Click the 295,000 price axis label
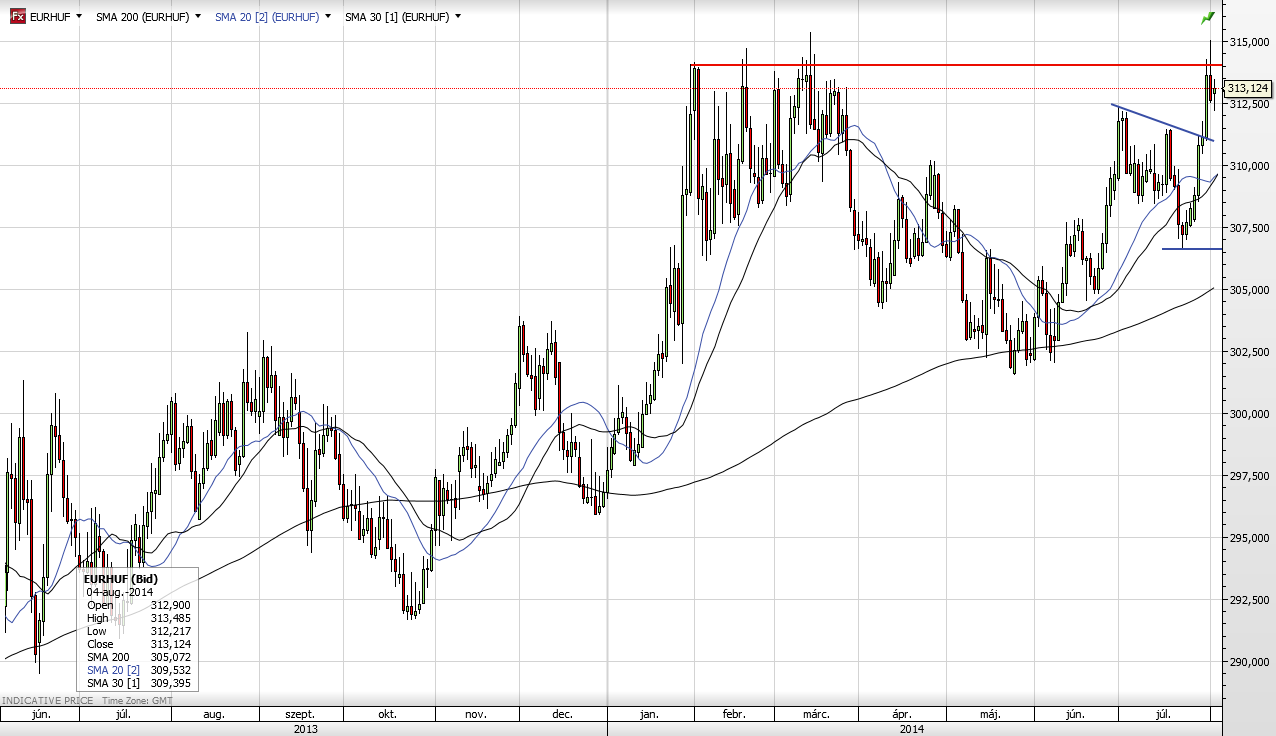The height and width of the screenshot is (736, 1276). point(1249,538)
